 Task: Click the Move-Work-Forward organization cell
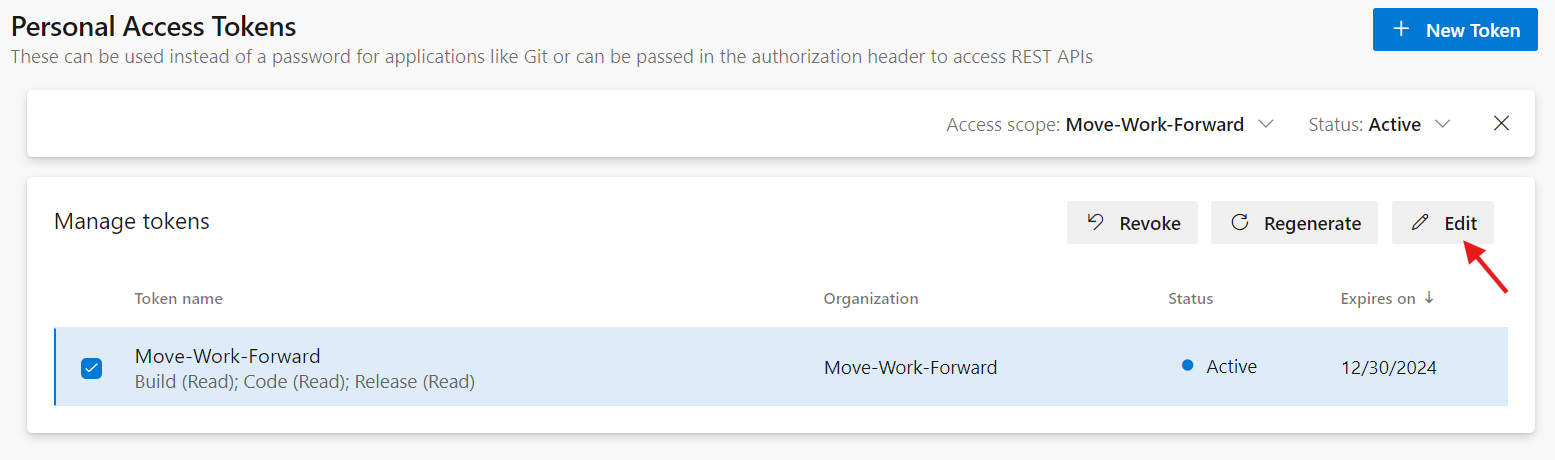point(910,368)
